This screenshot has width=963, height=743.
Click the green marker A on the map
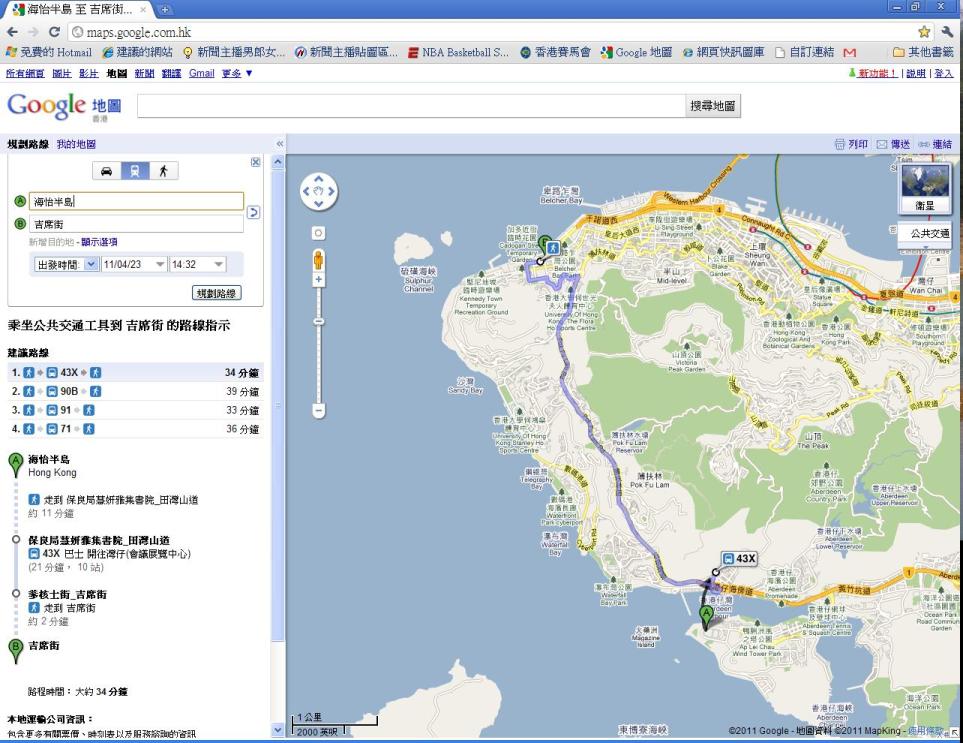(x=707, y=617)
